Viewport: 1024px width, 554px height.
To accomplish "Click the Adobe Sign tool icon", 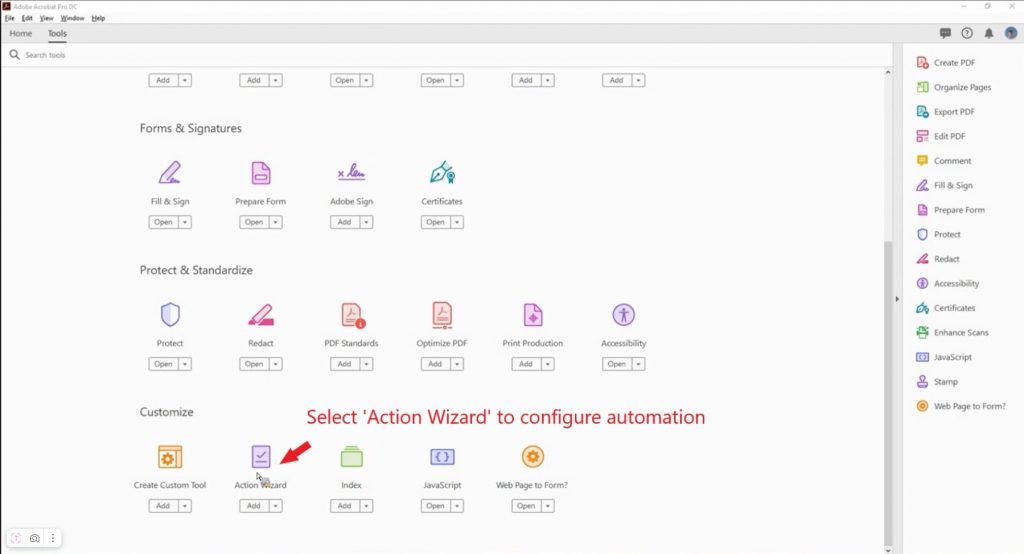I will pyautogui.click(x=351, y=172).
